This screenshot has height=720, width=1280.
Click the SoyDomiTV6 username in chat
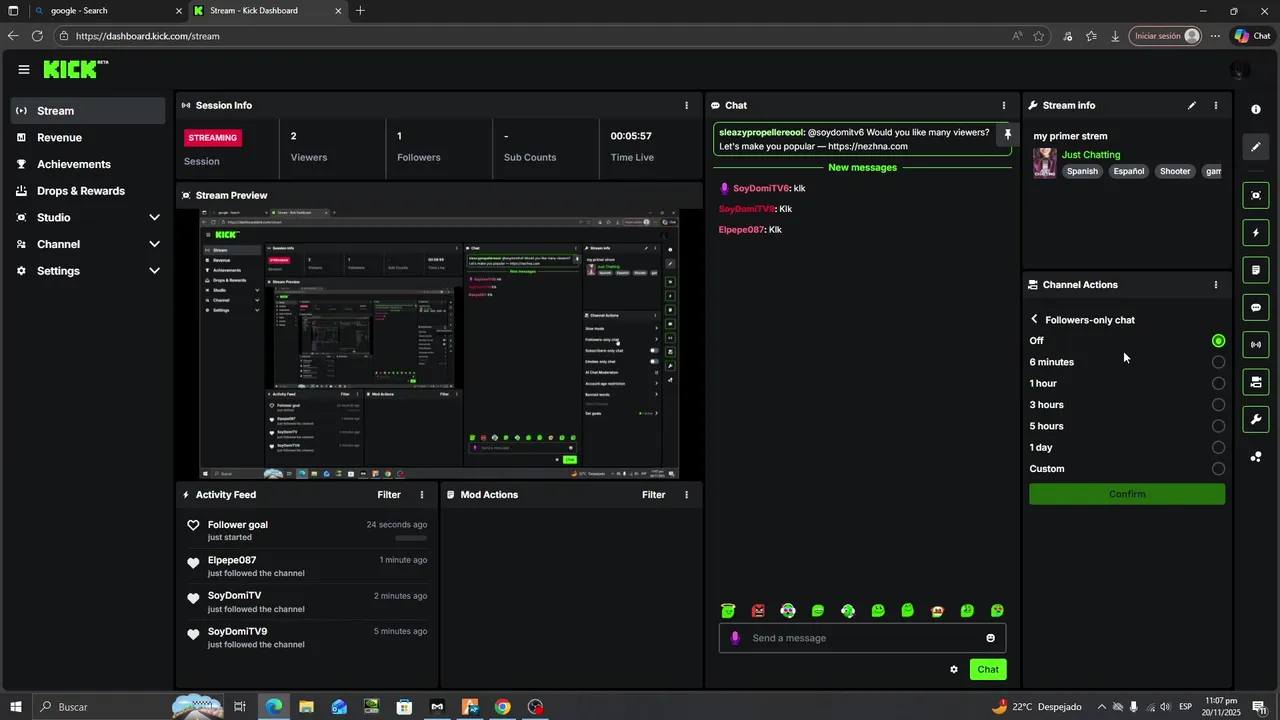click(x=761, y=188)
